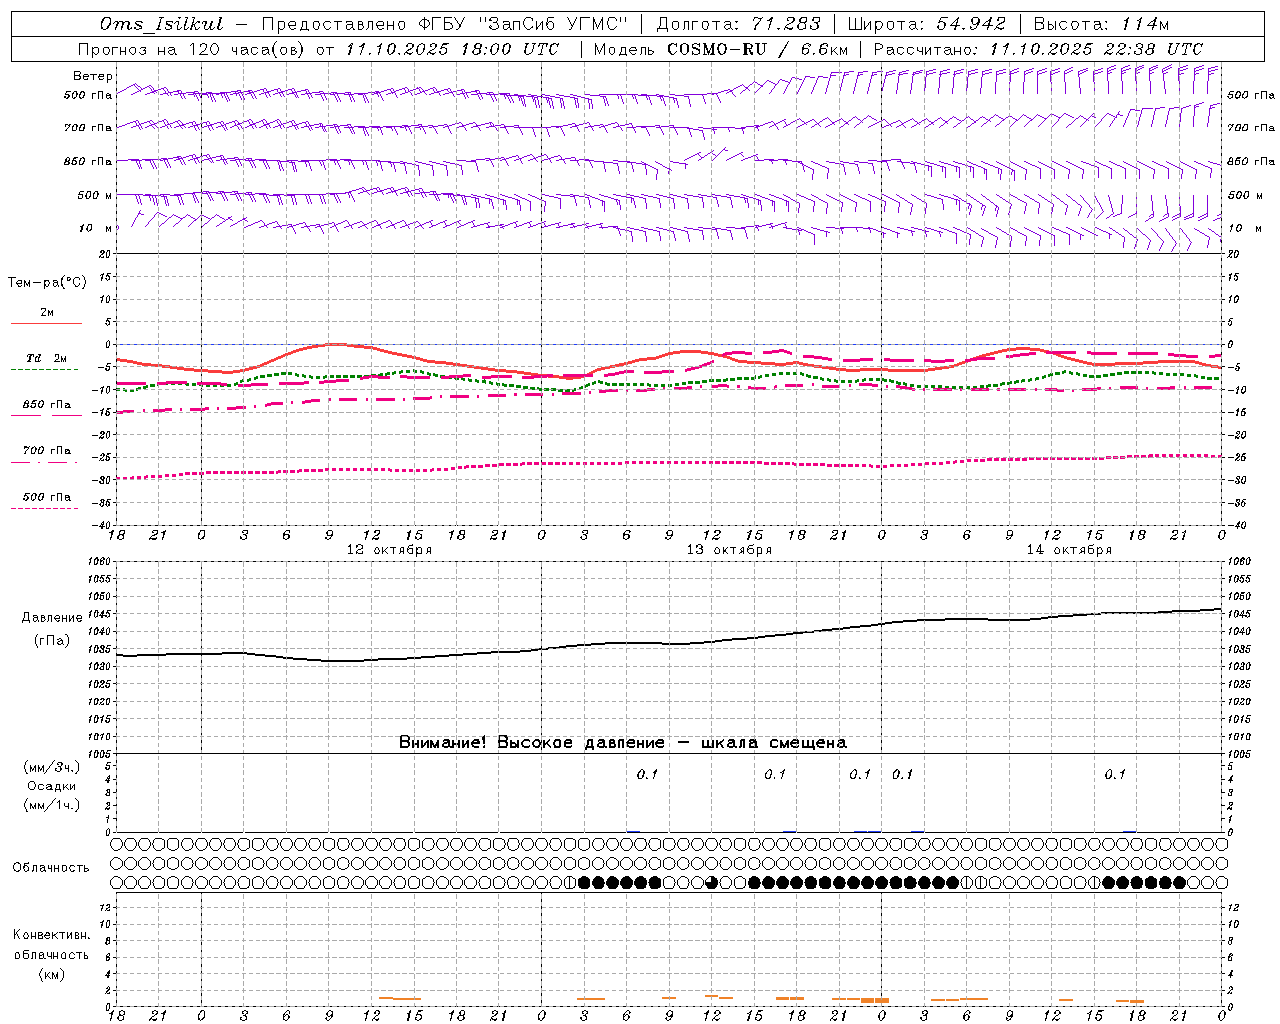Click the '(мм/1ч.)' precipitation unit label
This screenshot has height=1024, width=1280.
pyautogui.click(x=52, y=805)
